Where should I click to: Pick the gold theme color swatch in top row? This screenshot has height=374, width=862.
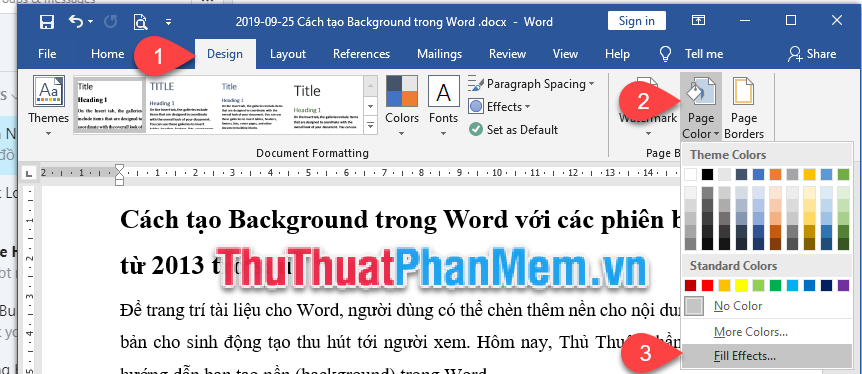[809, 174]
